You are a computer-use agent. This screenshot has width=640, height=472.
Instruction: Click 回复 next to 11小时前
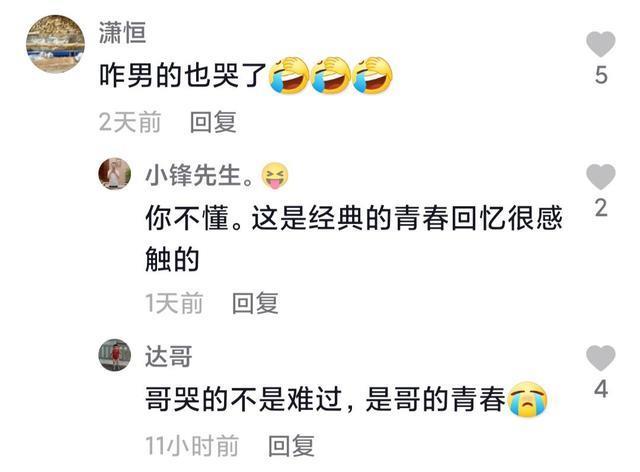[291, 445]
